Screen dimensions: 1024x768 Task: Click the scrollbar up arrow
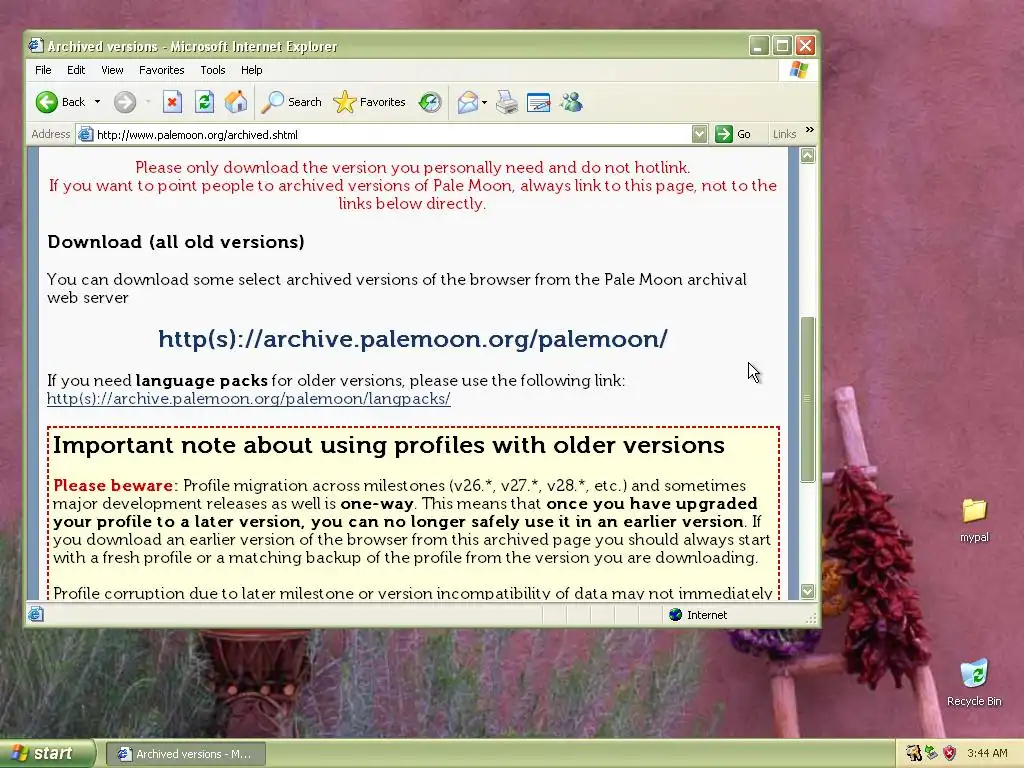click(808, 155)
